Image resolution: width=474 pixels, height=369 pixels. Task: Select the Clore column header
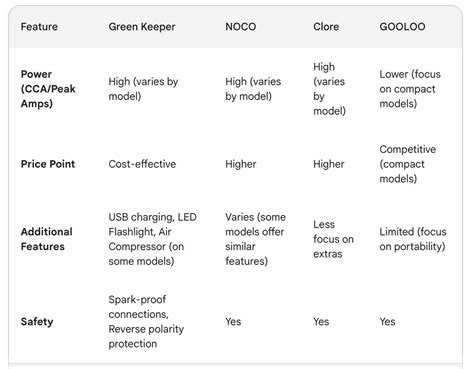(x=326, y=27)
